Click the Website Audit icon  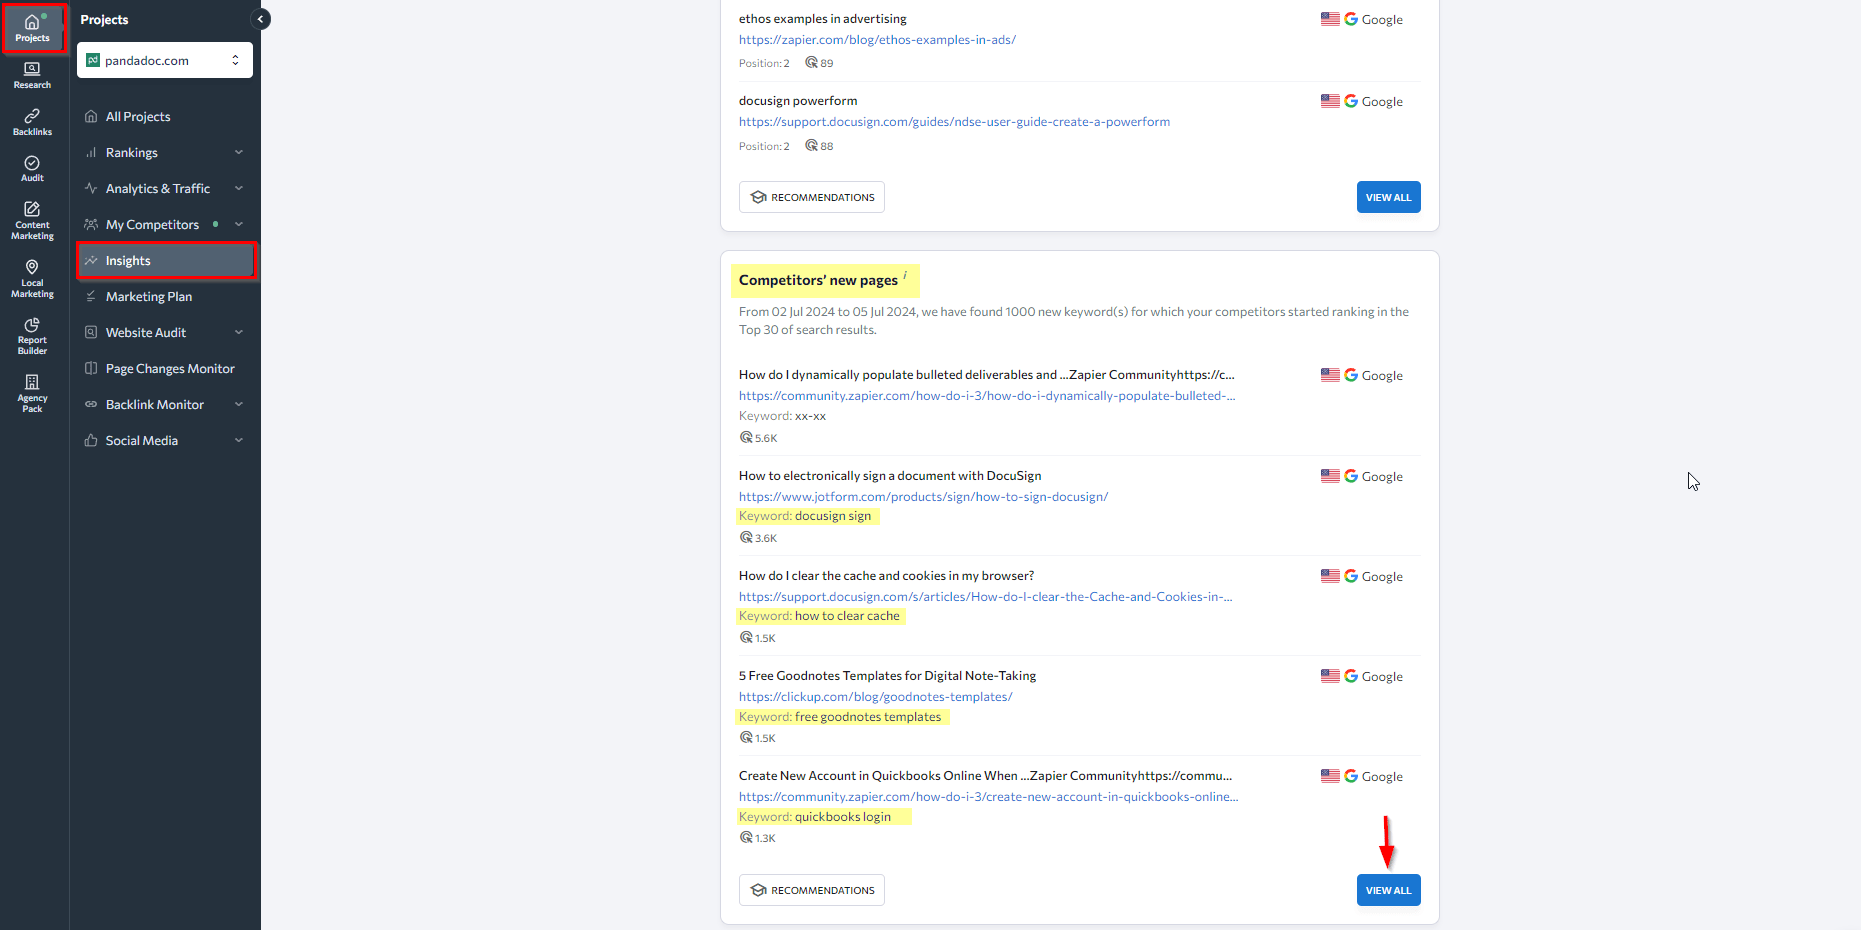pyautogui.click(x=91, y=332)
